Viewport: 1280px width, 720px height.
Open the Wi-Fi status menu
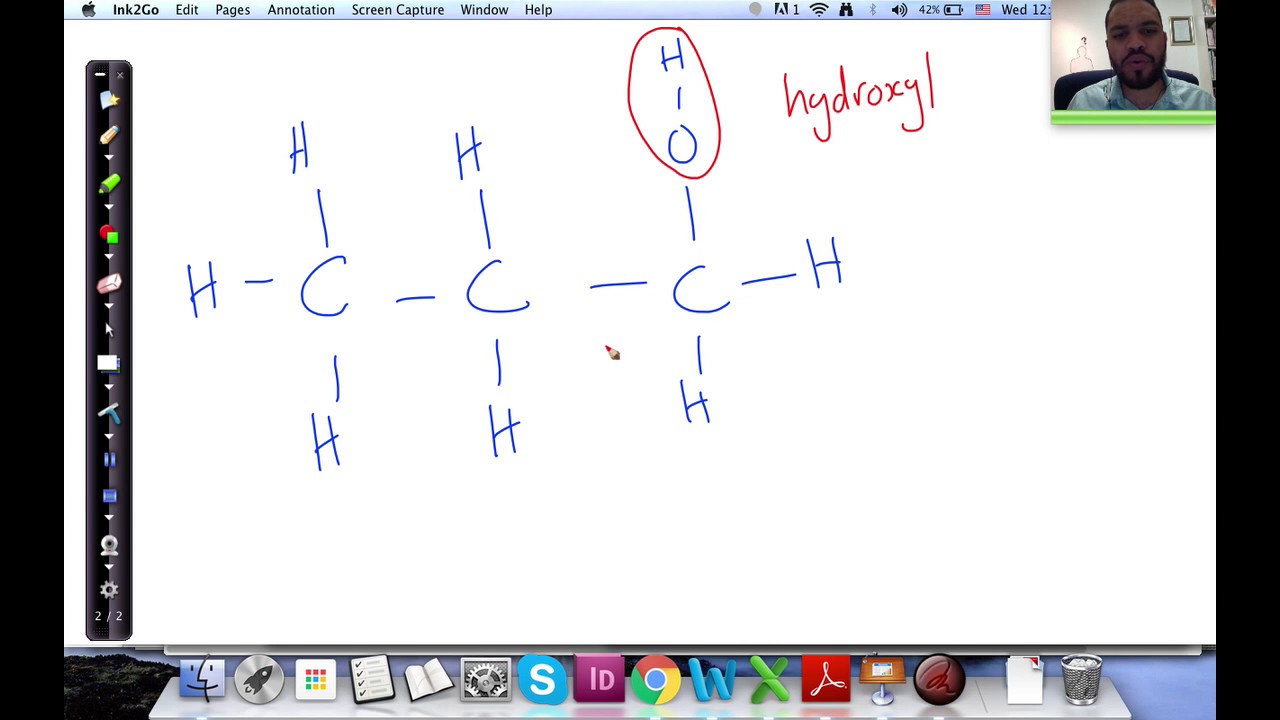click(x=819, y=10)
